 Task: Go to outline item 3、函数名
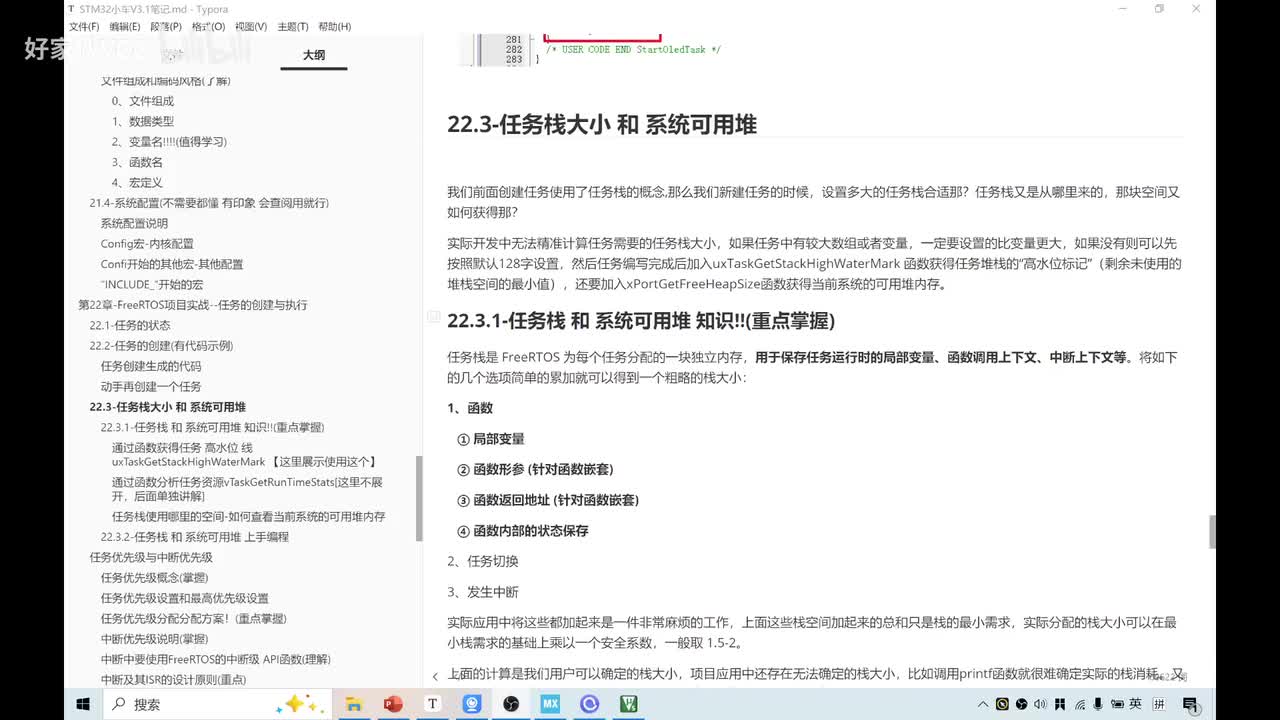[x=138, y=162]
